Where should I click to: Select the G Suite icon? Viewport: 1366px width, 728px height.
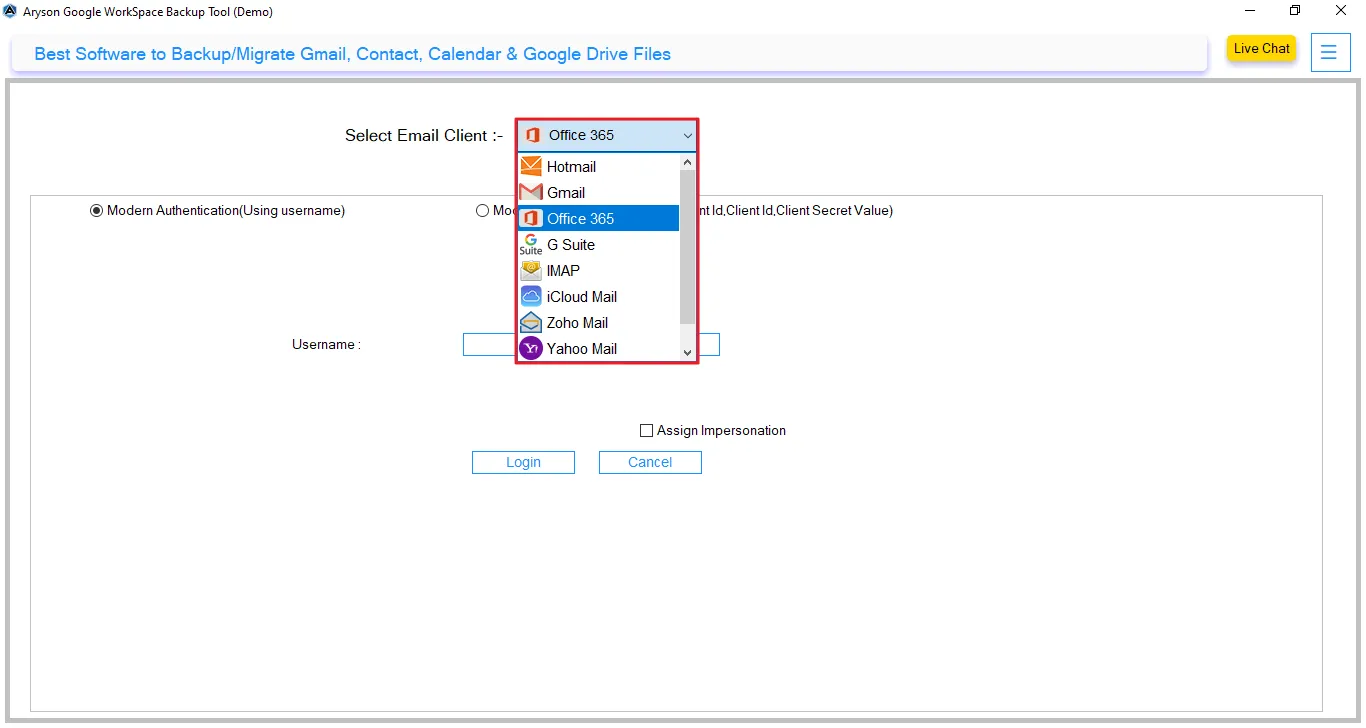tap(531, 243)
